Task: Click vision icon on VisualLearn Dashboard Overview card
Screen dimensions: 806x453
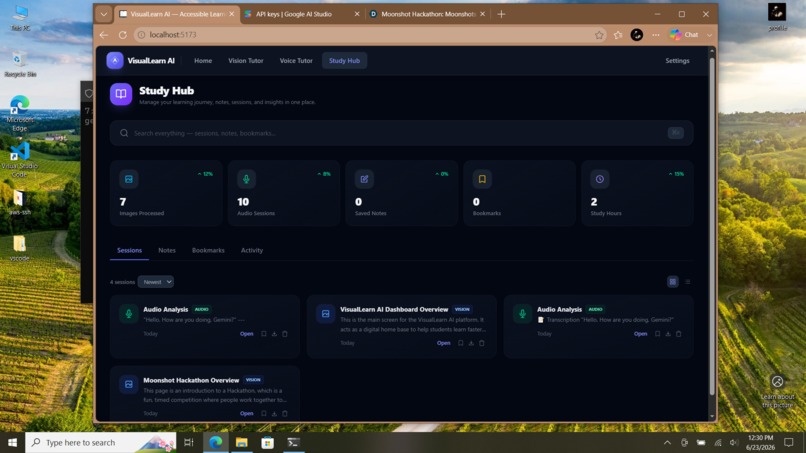Action: click(x=325, y=314)
